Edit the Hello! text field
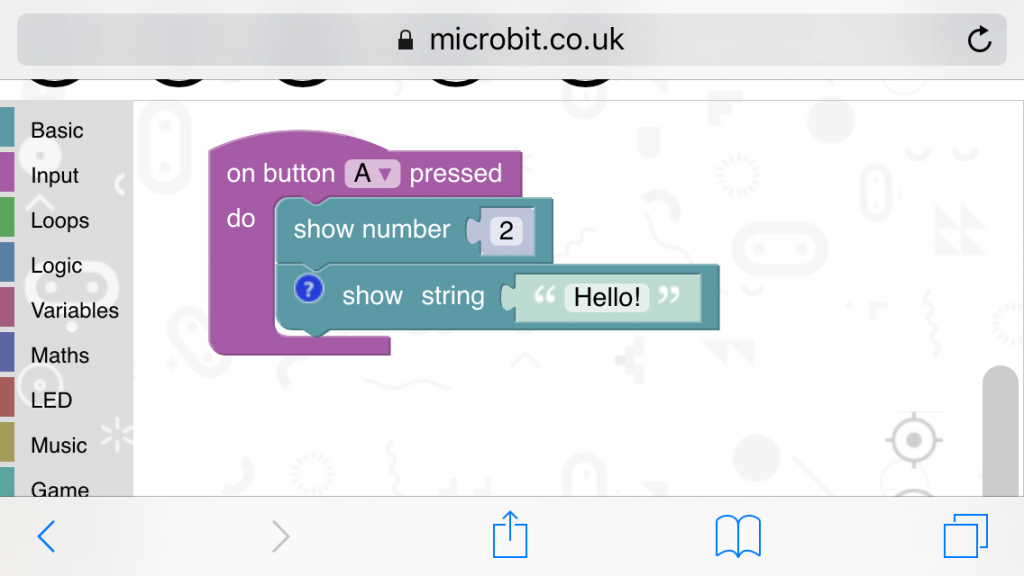 pos(607,297)
